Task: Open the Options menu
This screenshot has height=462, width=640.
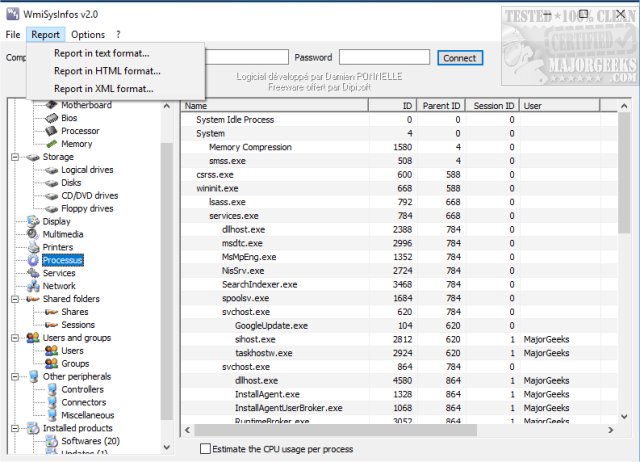Action: click(x=88, y=35)
